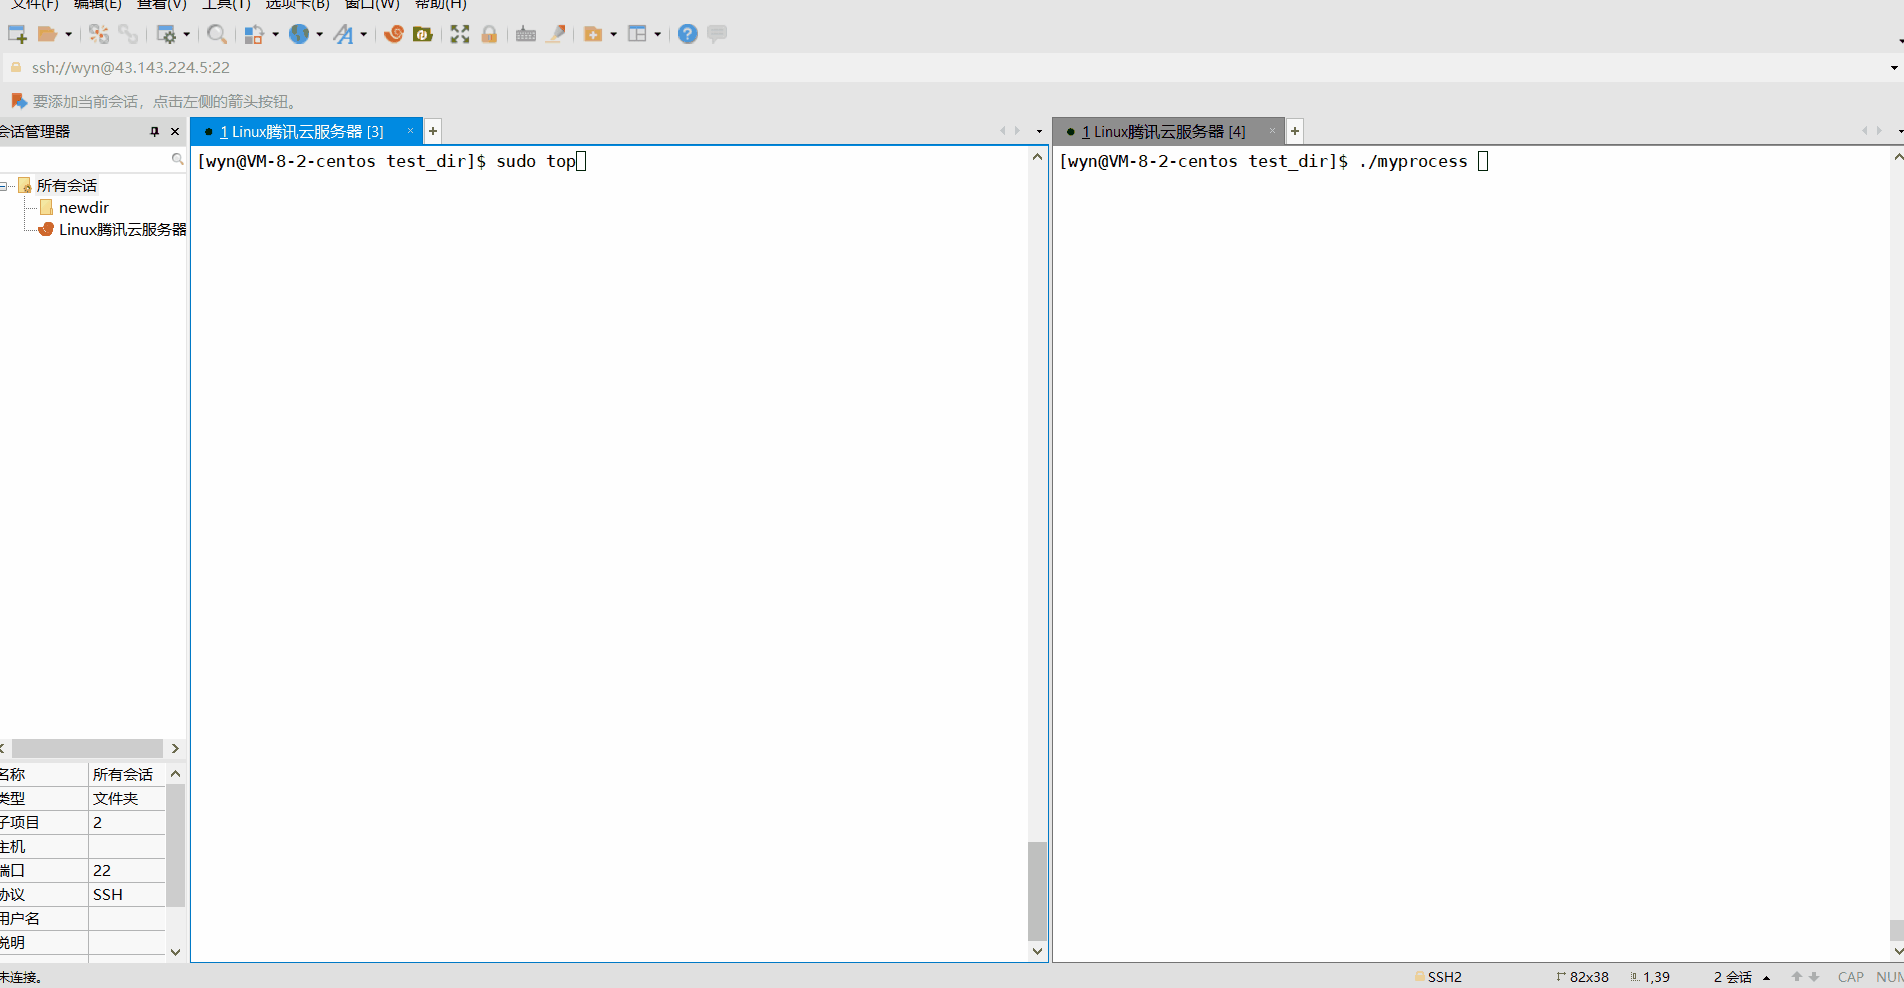The height and width of the screenshot is (988, 1904).
Task: Expand the new folder icon dropdown
Action: (613, 34)
